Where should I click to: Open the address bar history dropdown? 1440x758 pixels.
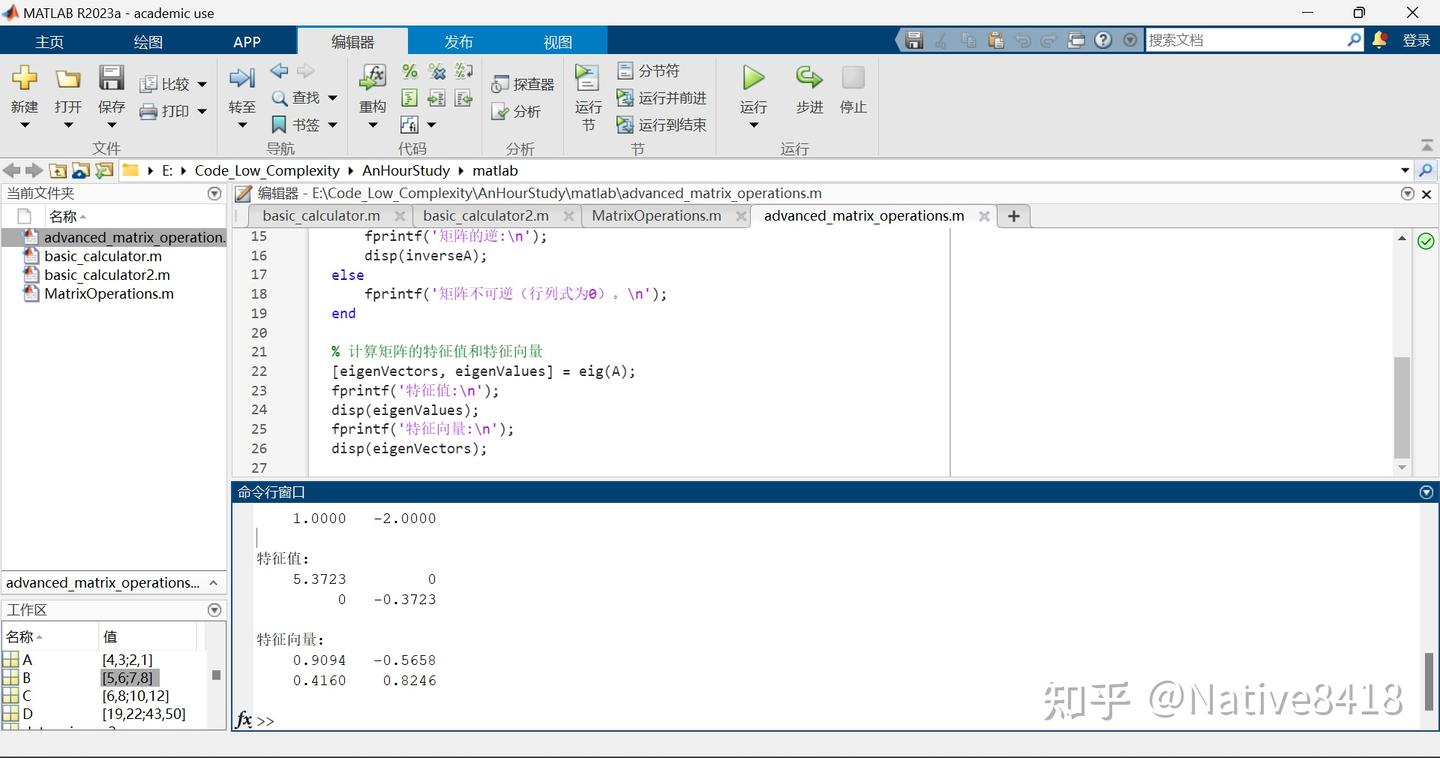click(x=1405, y=171)
